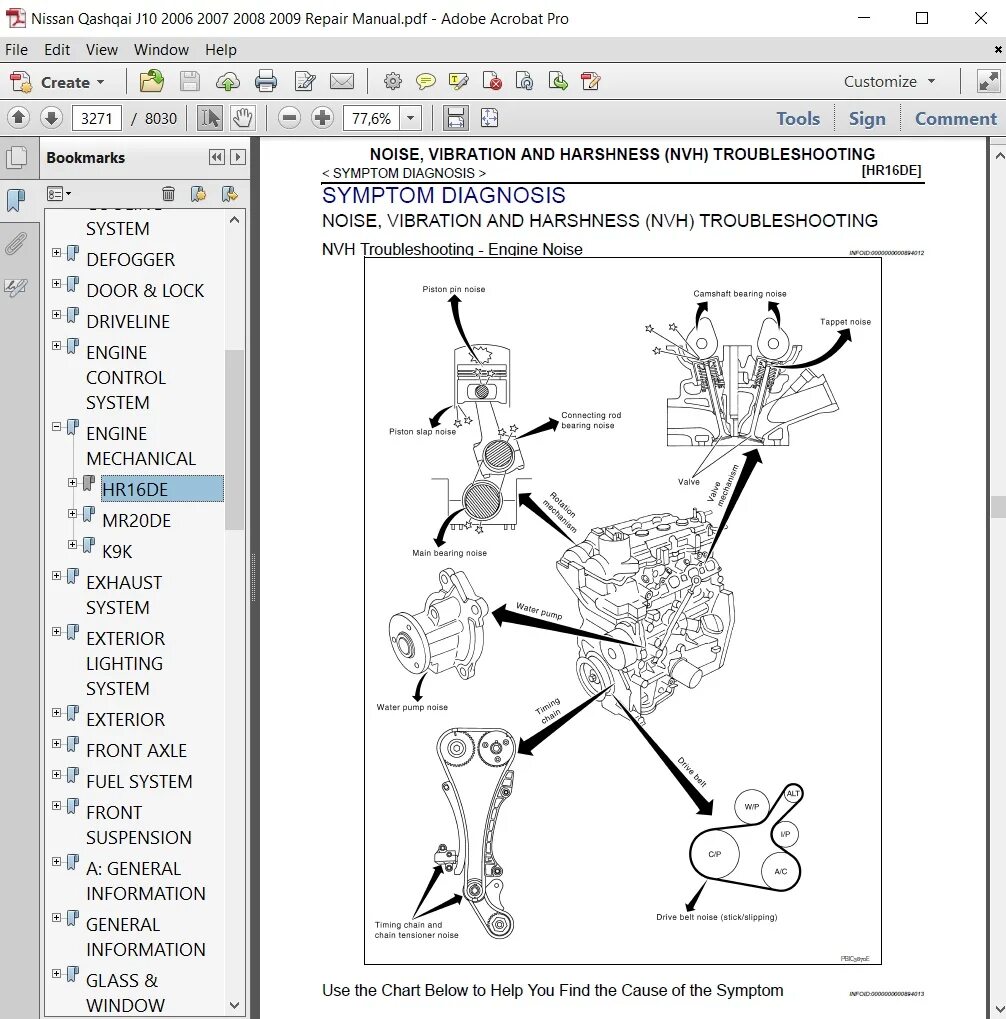Expand the DRIVELINE bookmark
Screen dimensions: 1006x1019
tap(57, 315)
